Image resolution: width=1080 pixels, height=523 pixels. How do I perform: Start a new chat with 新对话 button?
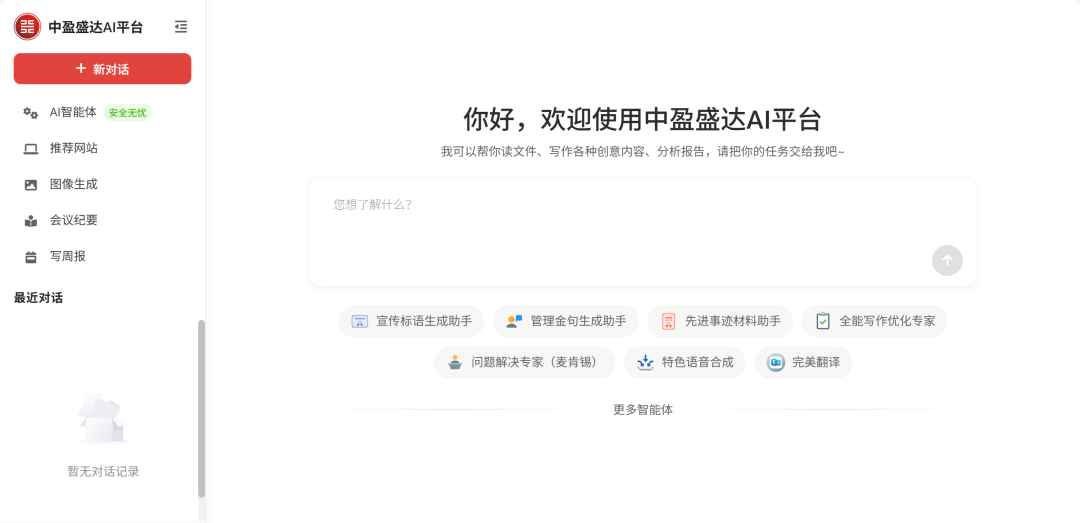tap(103, 69)
